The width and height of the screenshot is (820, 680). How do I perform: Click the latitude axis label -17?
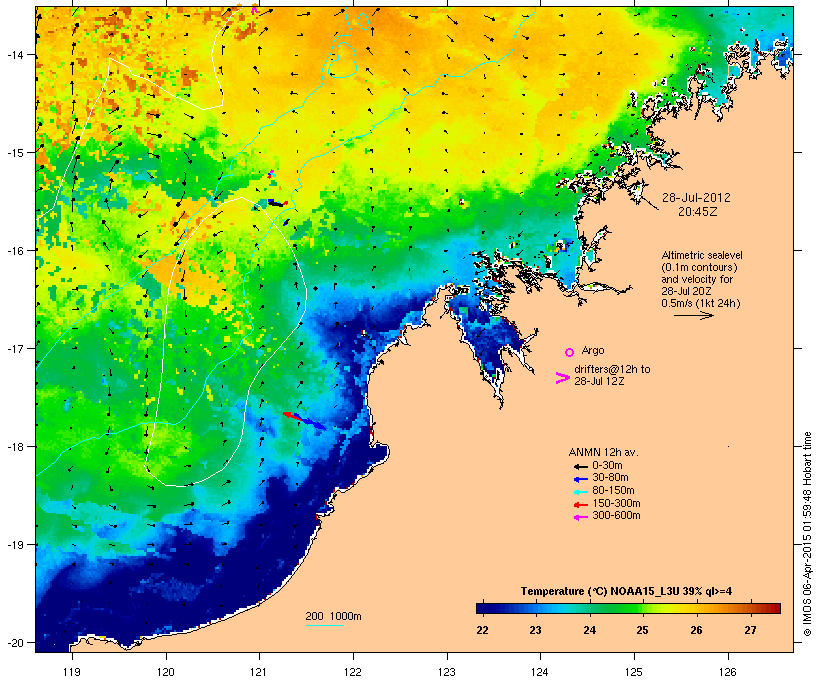pyautogui.click(x=14, y=348)
